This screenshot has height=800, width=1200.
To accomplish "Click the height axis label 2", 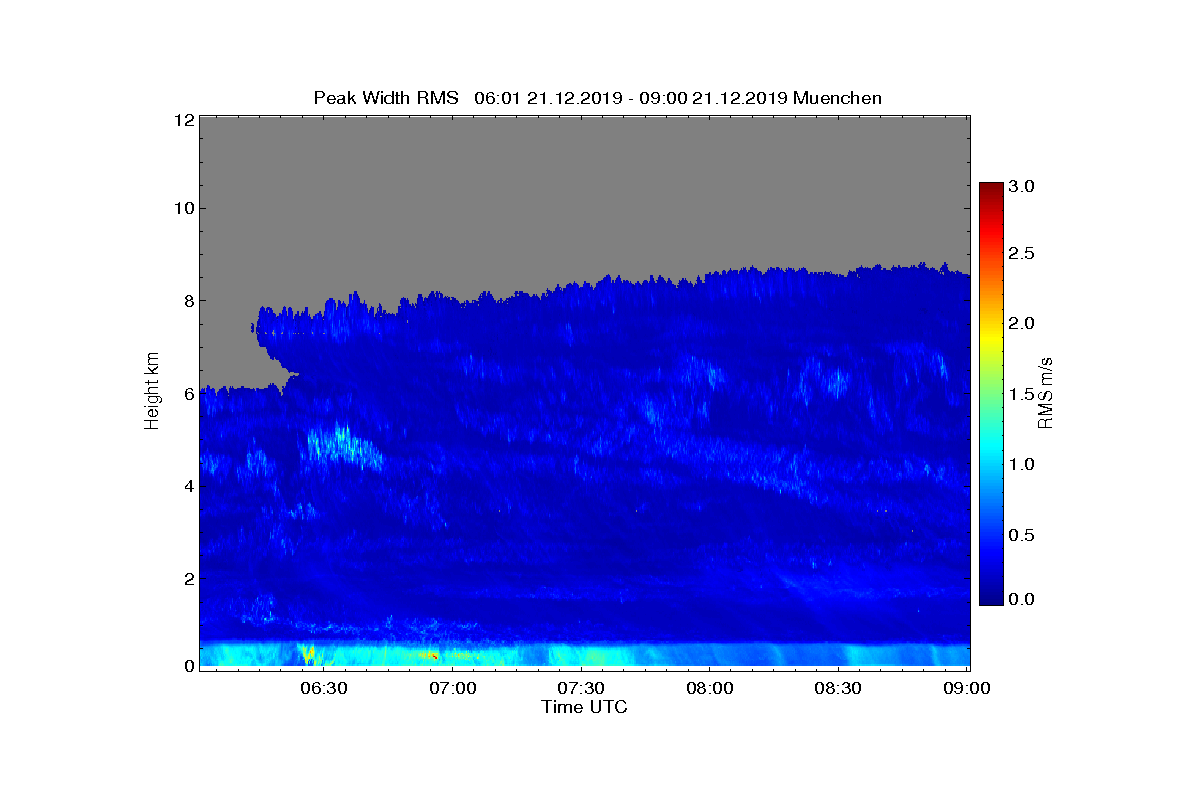I will pyautogui.click(x=188, y=579).
